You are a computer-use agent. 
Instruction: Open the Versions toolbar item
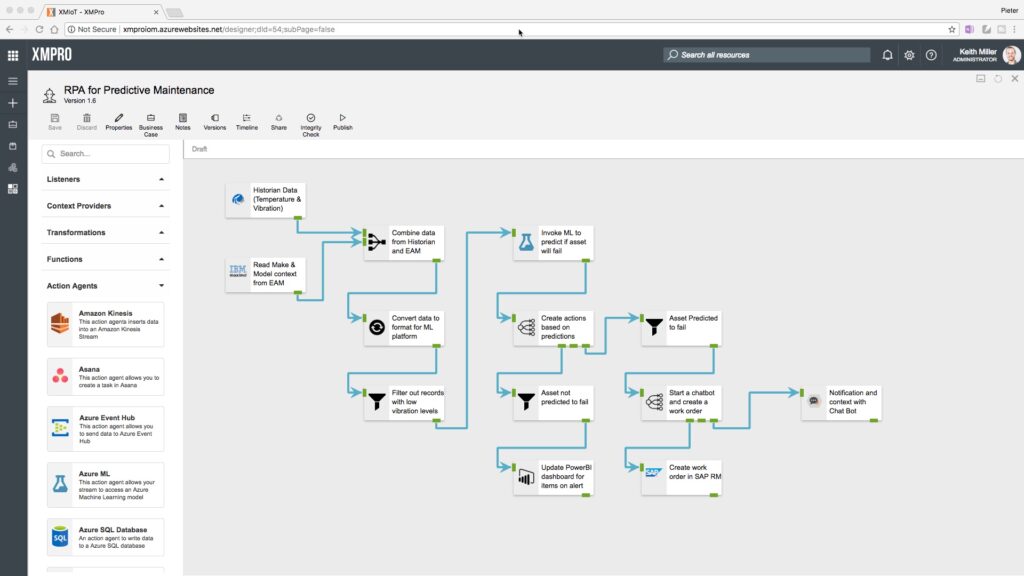point(214,122)
